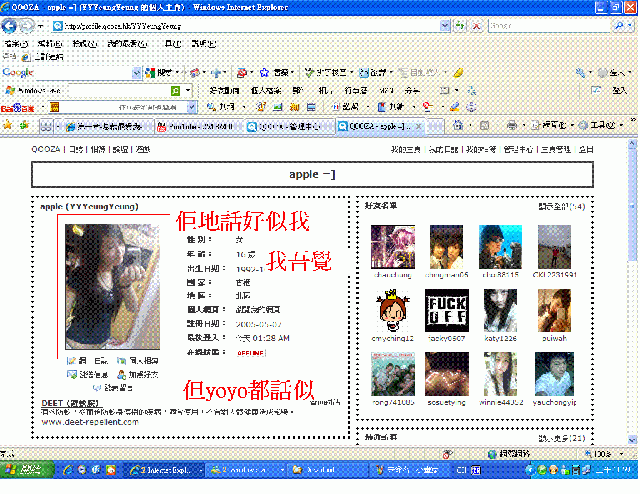
Task: Click the add friend person icon
Action: (121, 374)
